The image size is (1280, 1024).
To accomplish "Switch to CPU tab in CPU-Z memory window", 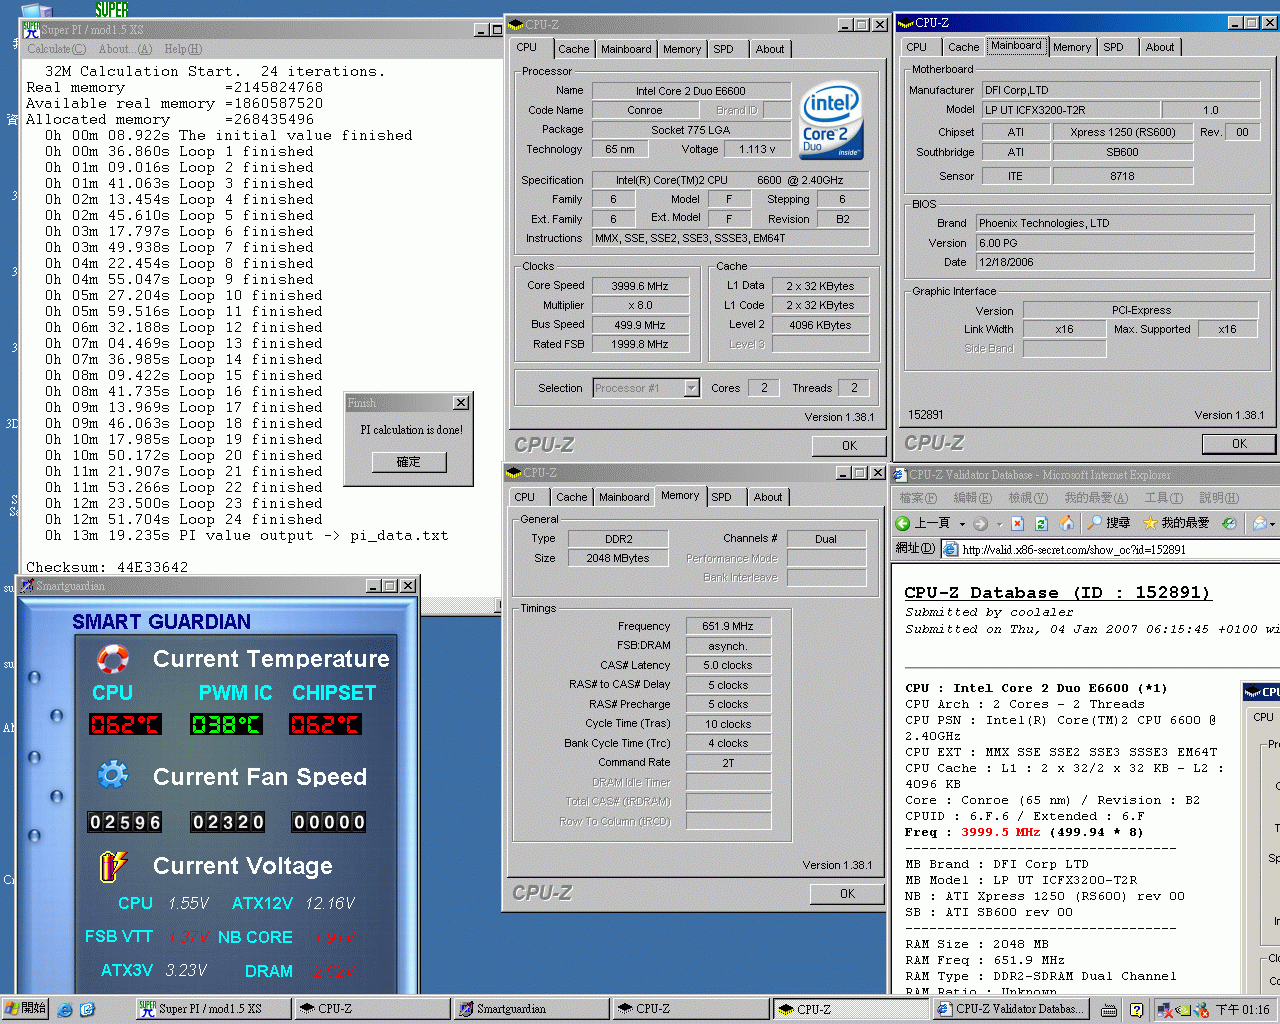I will point(524,497).
